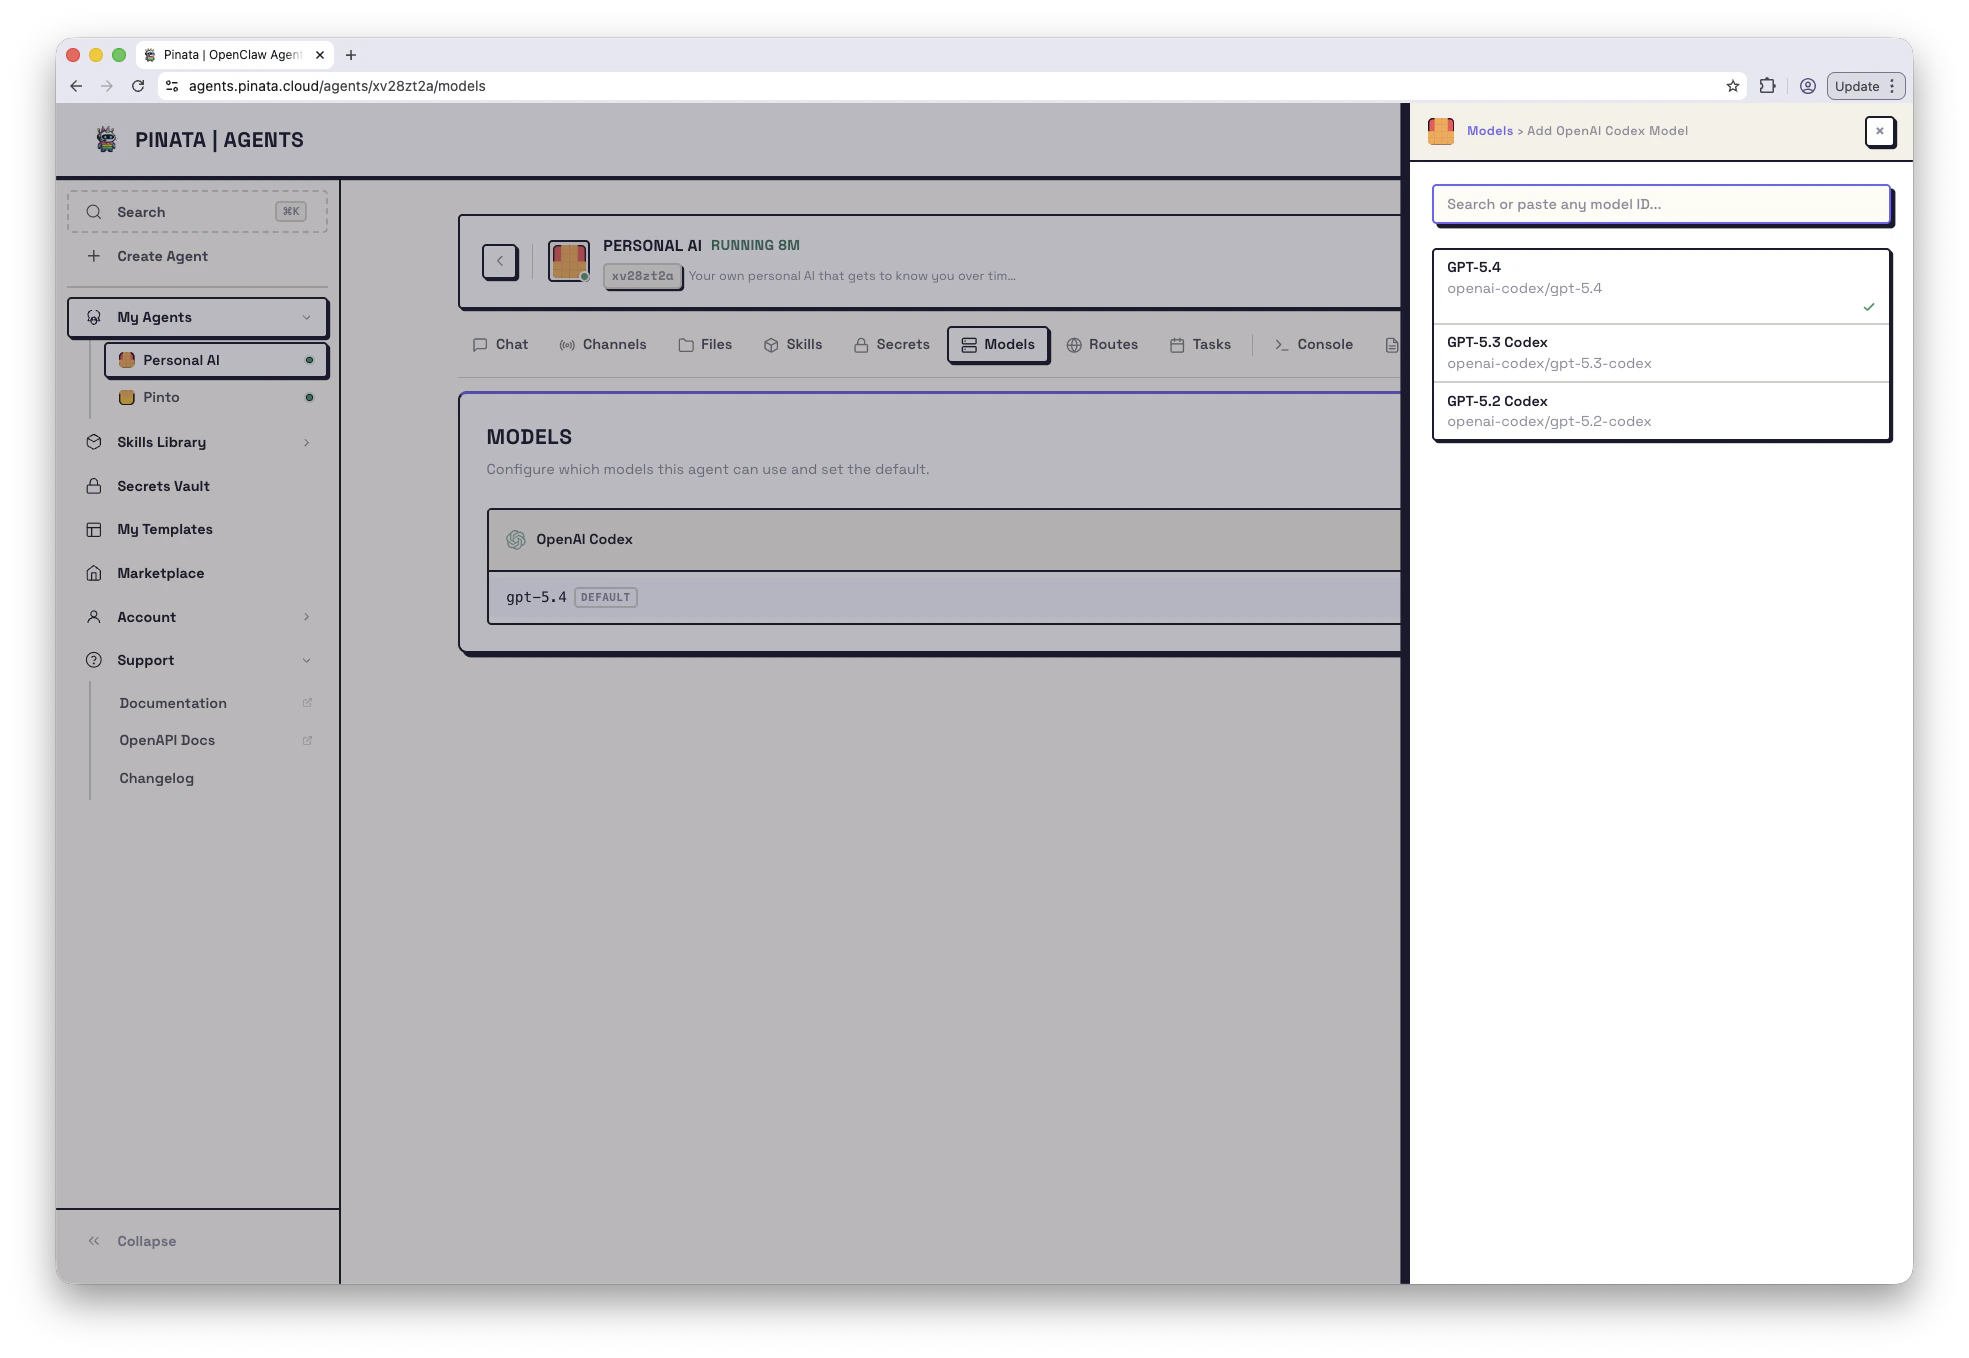The image size is (1969, 1358).
Task: Click the Personal AI agent avatar thumbnail
Action: click(x=568, y=261)
